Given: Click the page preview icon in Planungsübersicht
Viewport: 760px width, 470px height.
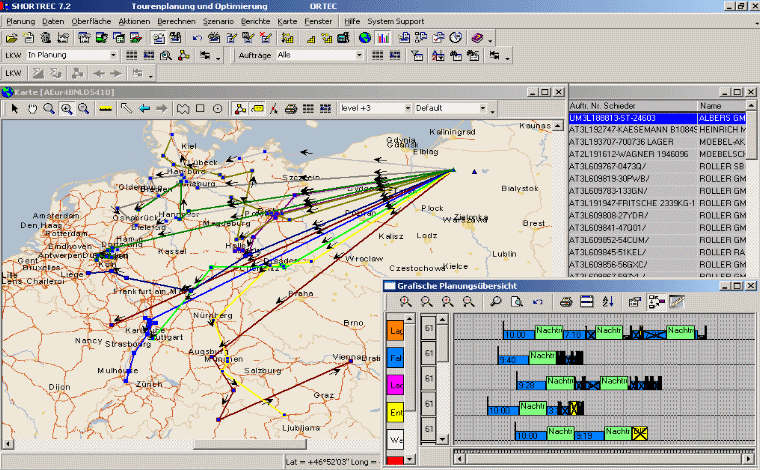Looking at the screenshot, I should pos(517,302).
